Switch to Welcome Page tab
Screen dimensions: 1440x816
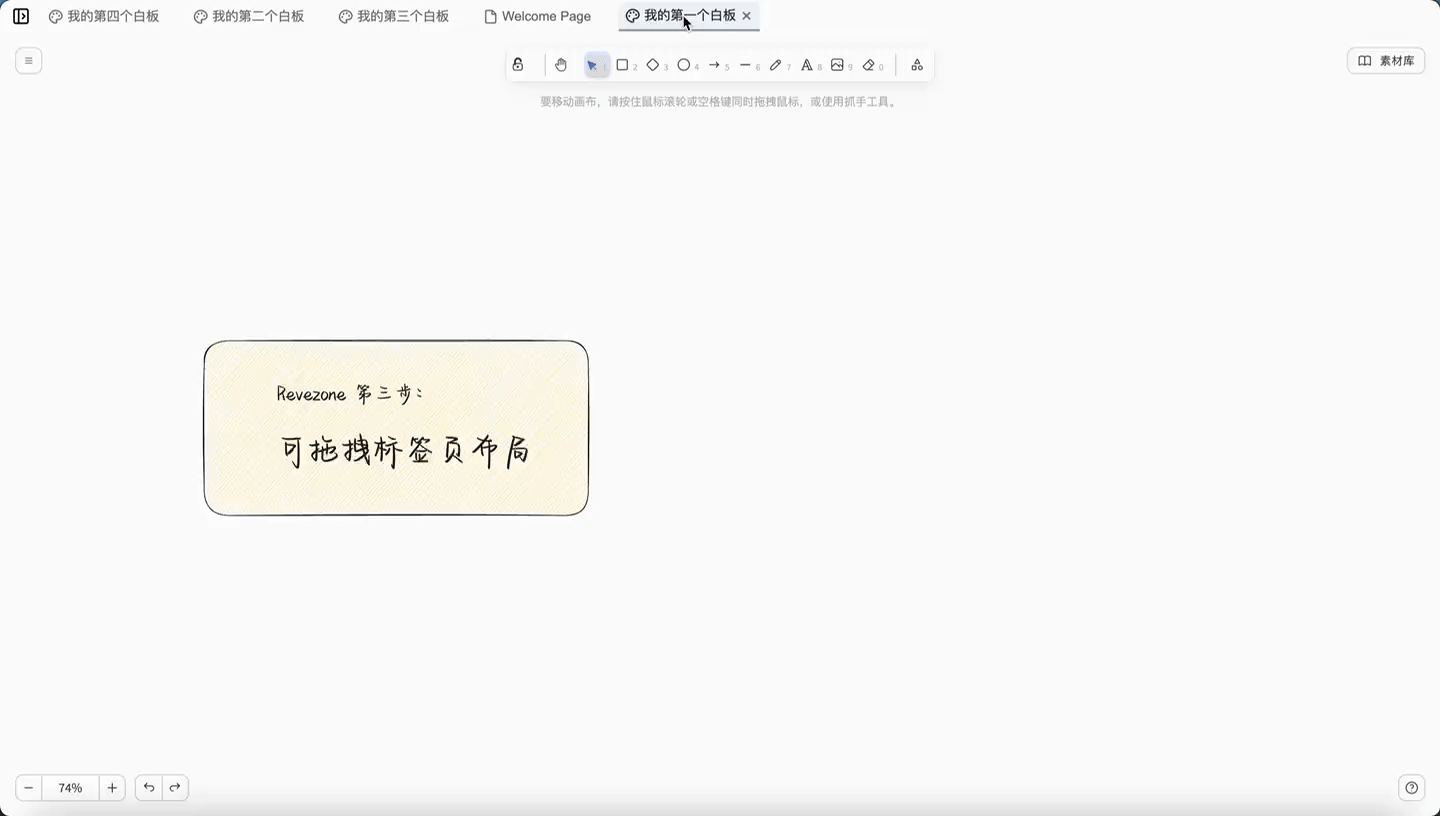click(x=537, y=16)
